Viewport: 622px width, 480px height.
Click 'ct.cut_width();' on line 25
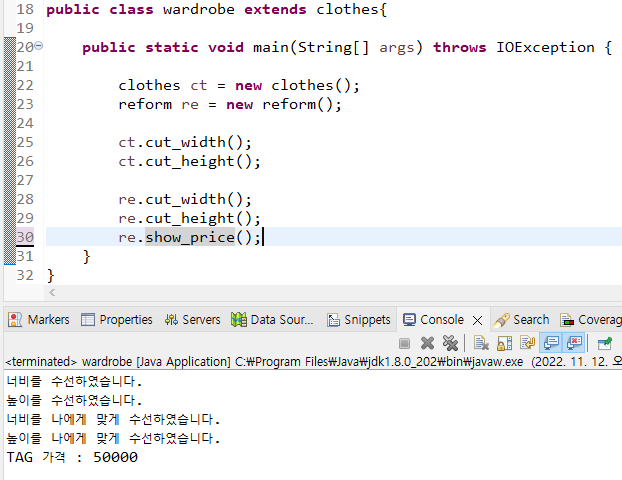point(185,142)
